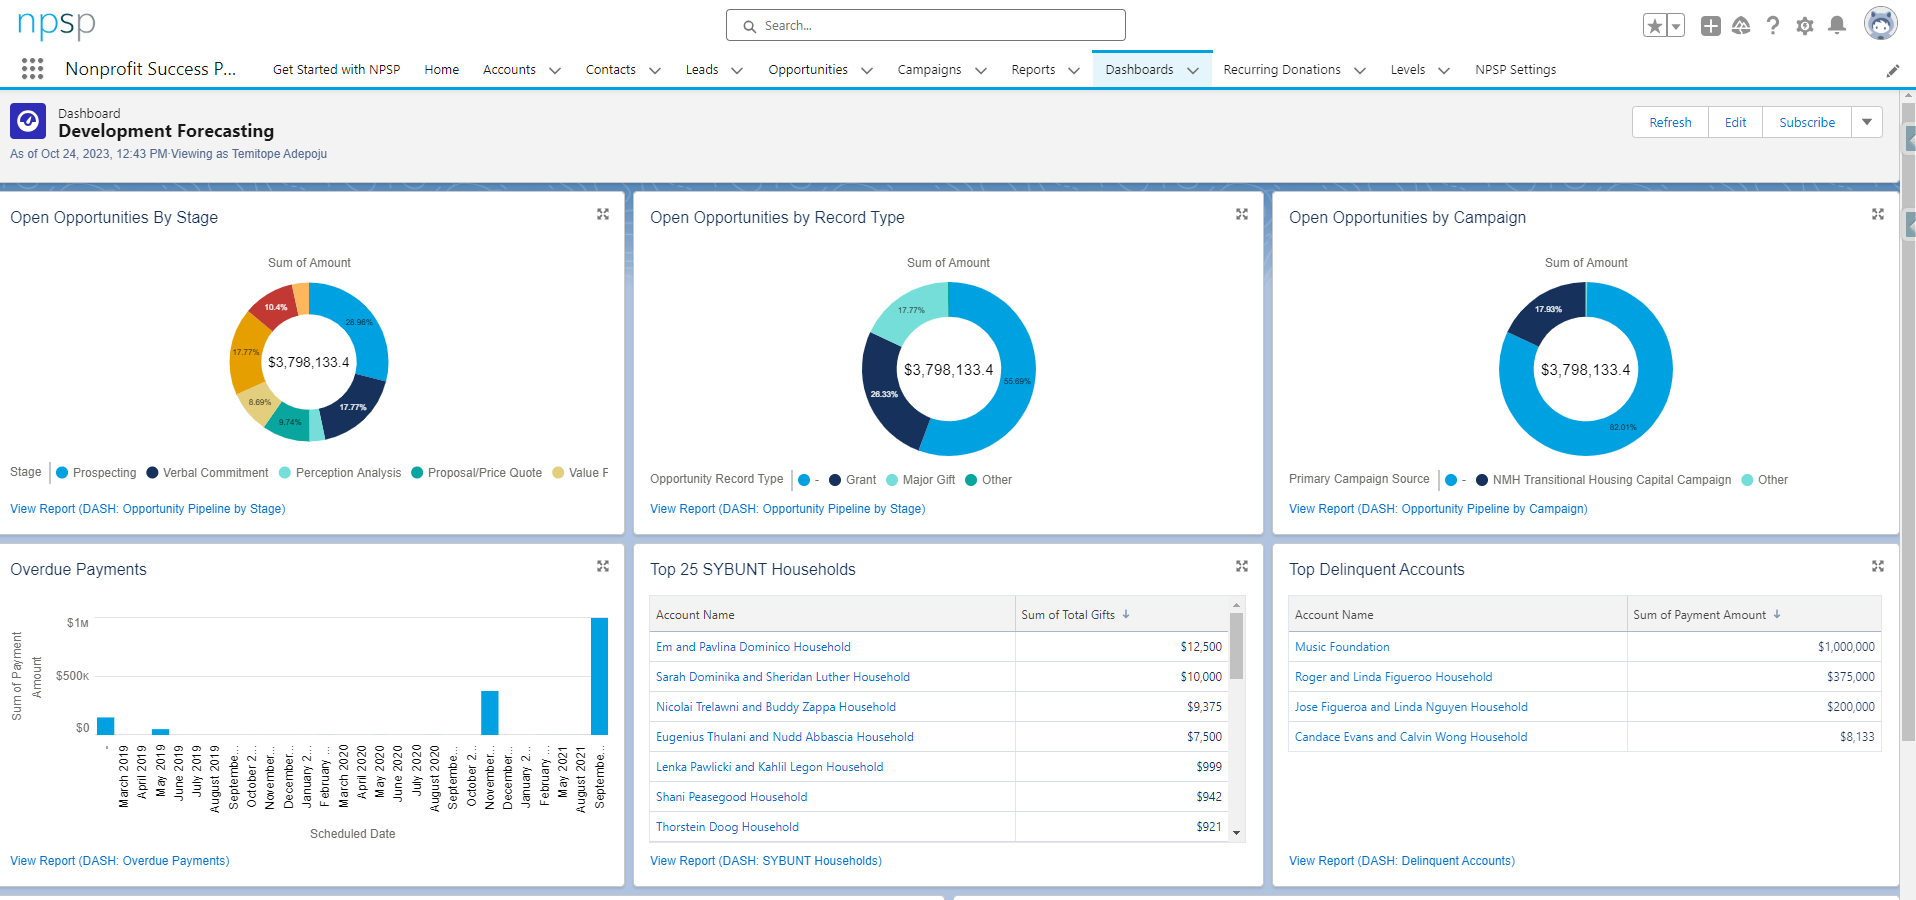Click the Global Actions plus icon
1916x900 pixels.
(x=1711, y=26)
